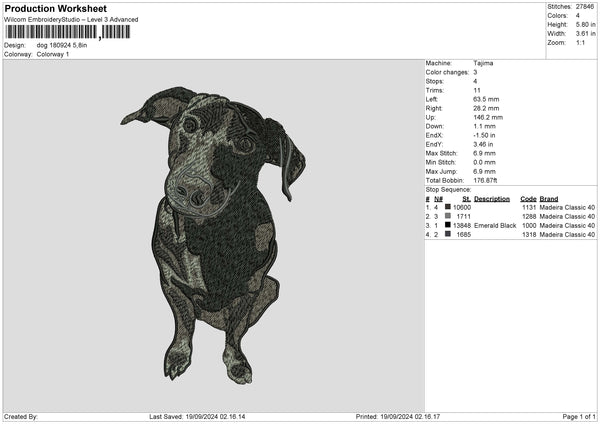This screenshot has width=600, height=424.
Task: Click the Max Stitch value
Action: (x=484, y=153)
